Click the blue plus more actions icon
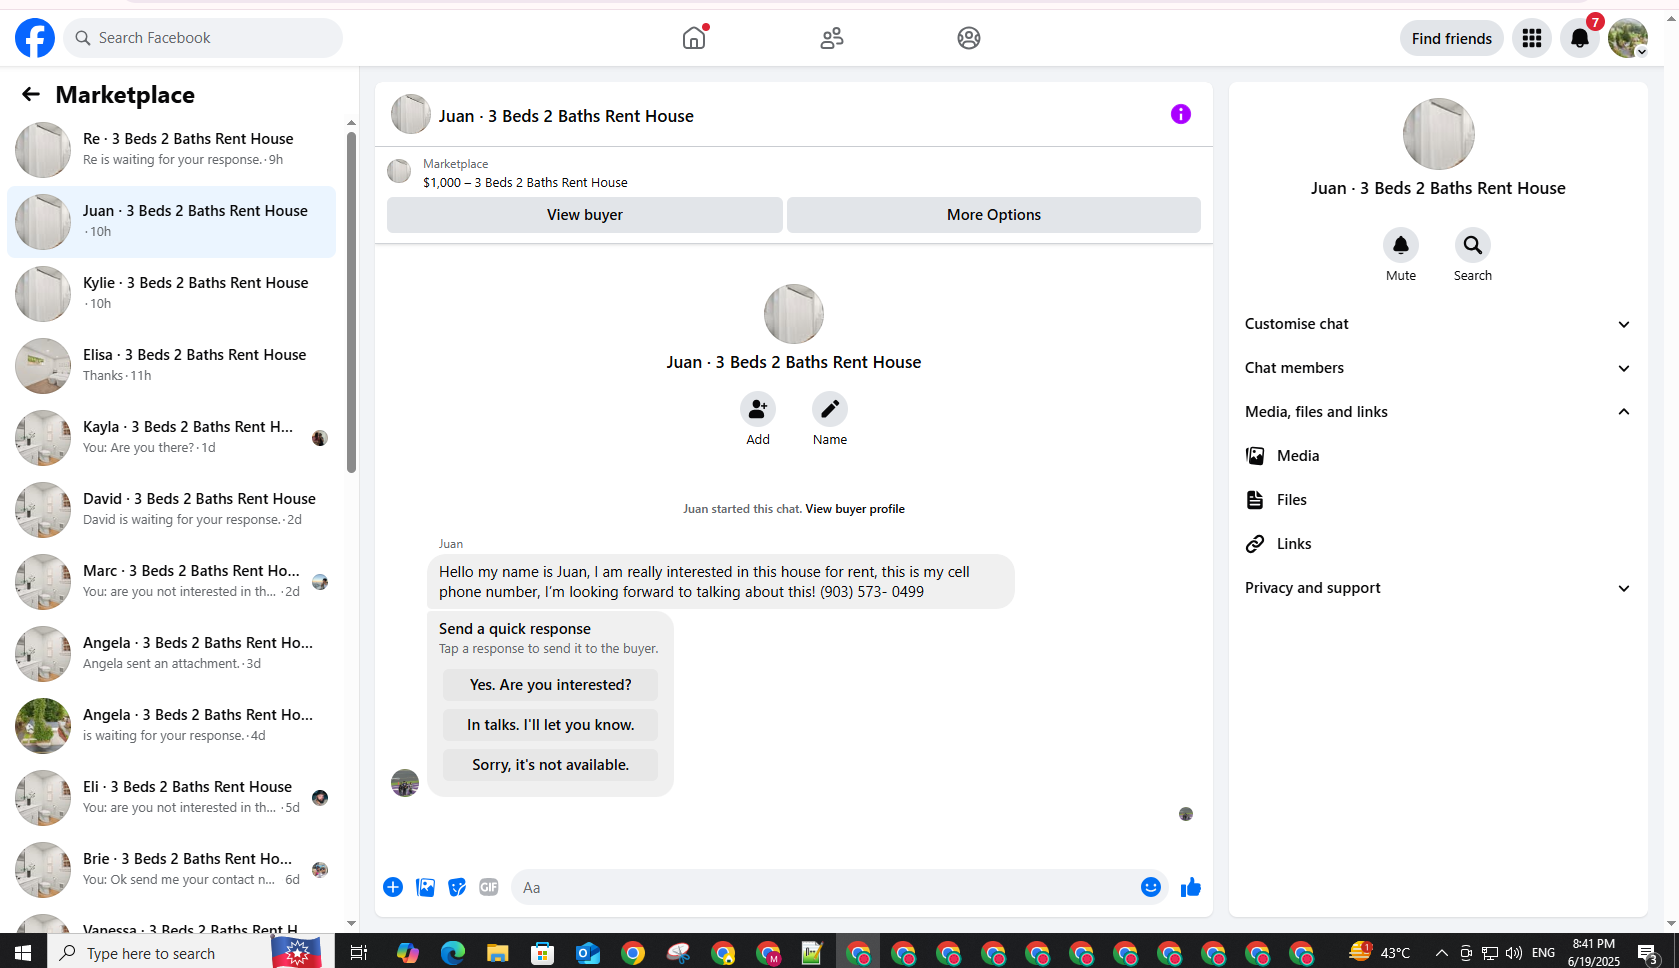The height and width of the screenshot is (968, 1679). (x=393, y=887)
